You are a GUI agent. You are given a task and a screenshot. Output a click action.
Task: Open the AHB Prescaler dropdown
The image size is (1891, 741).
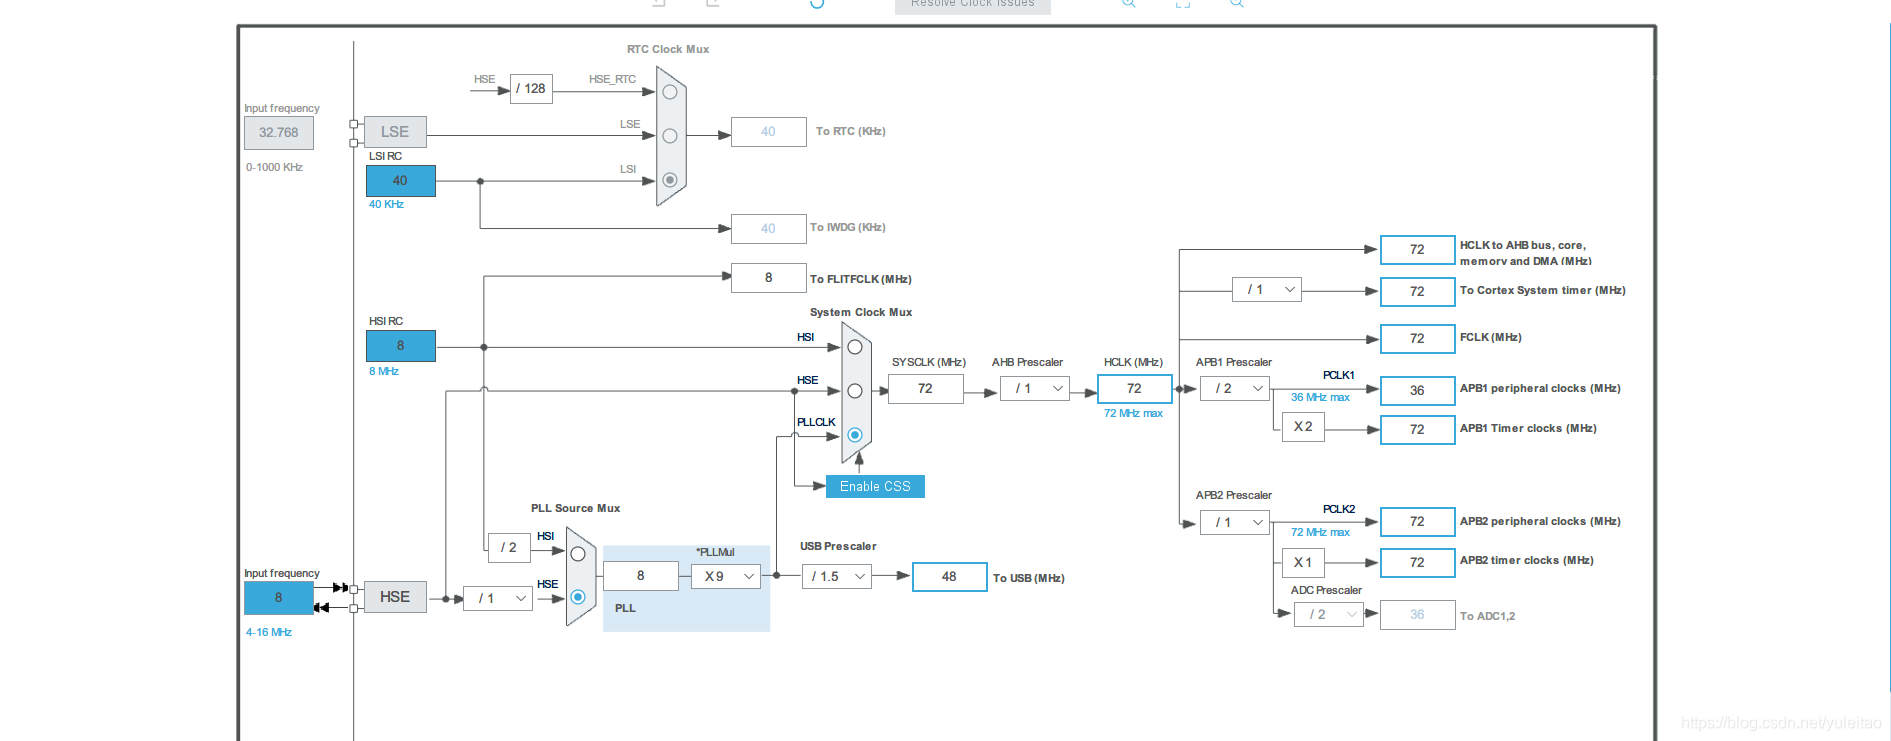(x=1035, y=389)
